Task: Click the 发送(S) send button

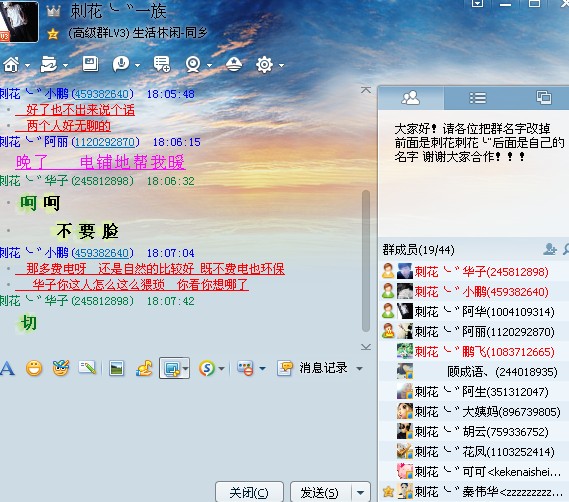Action: tap(320, 493)
